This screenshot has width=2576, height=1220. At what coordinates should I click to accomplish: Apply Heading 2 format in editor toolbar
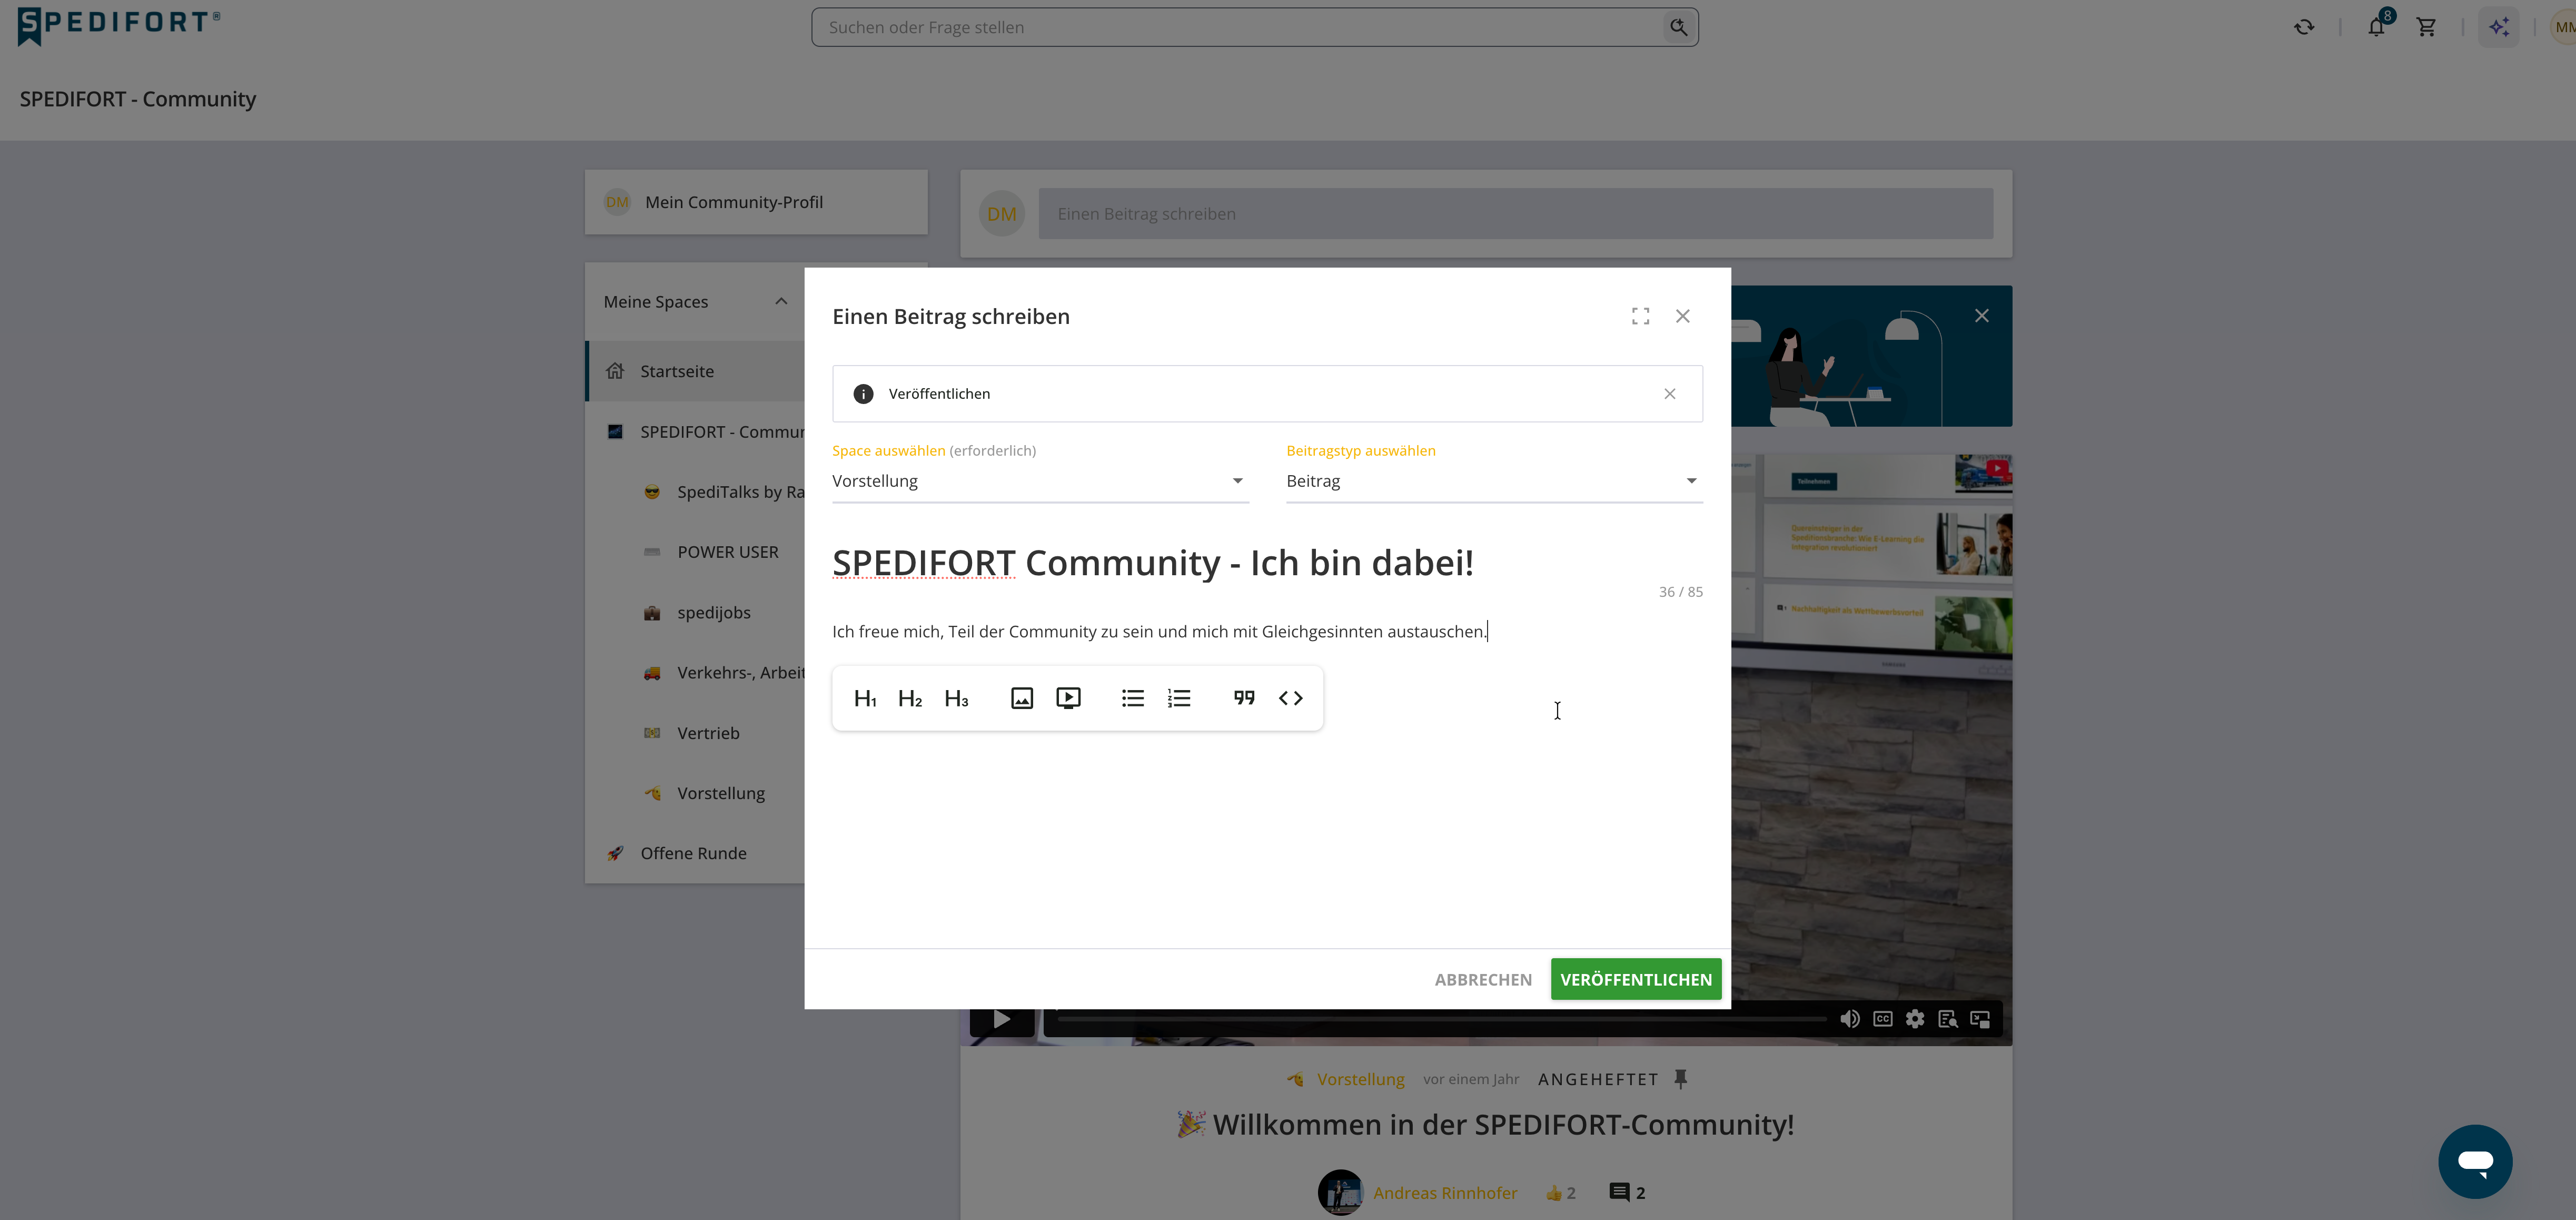[910, 698]
